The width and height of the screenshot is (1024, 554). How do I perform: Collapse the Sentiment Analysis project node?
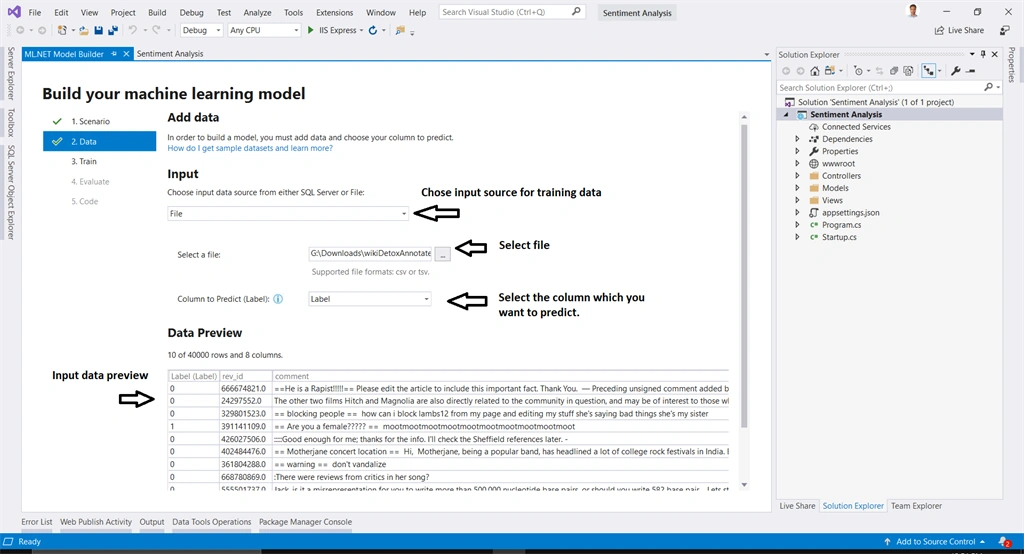tap(786, 114)
